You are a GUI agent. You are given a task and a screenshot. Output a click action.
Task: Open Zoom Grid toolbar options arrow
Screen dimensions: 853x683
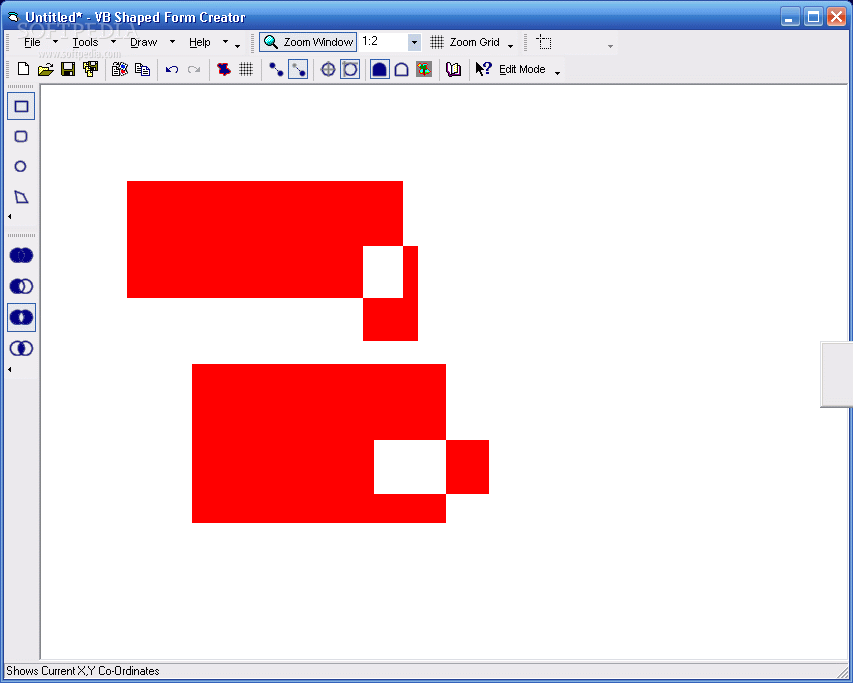510,46
